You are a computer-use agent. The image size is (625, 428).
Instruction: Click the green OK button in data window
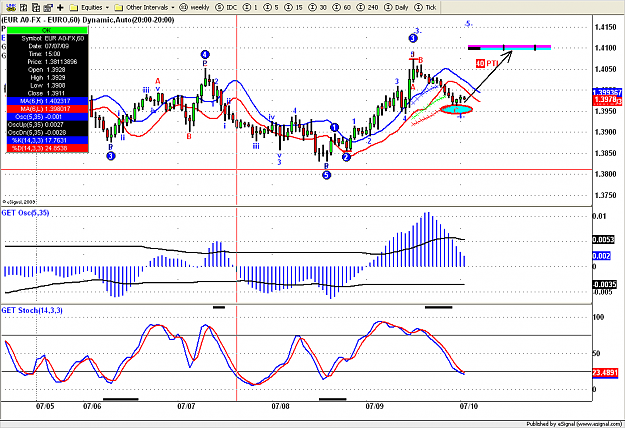pos(47,30)
